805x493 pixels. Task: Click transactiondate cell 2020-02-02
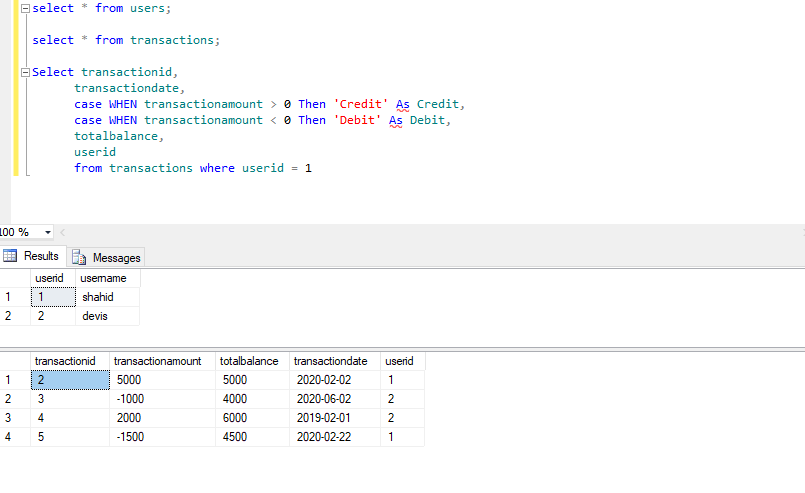(335, 380)
